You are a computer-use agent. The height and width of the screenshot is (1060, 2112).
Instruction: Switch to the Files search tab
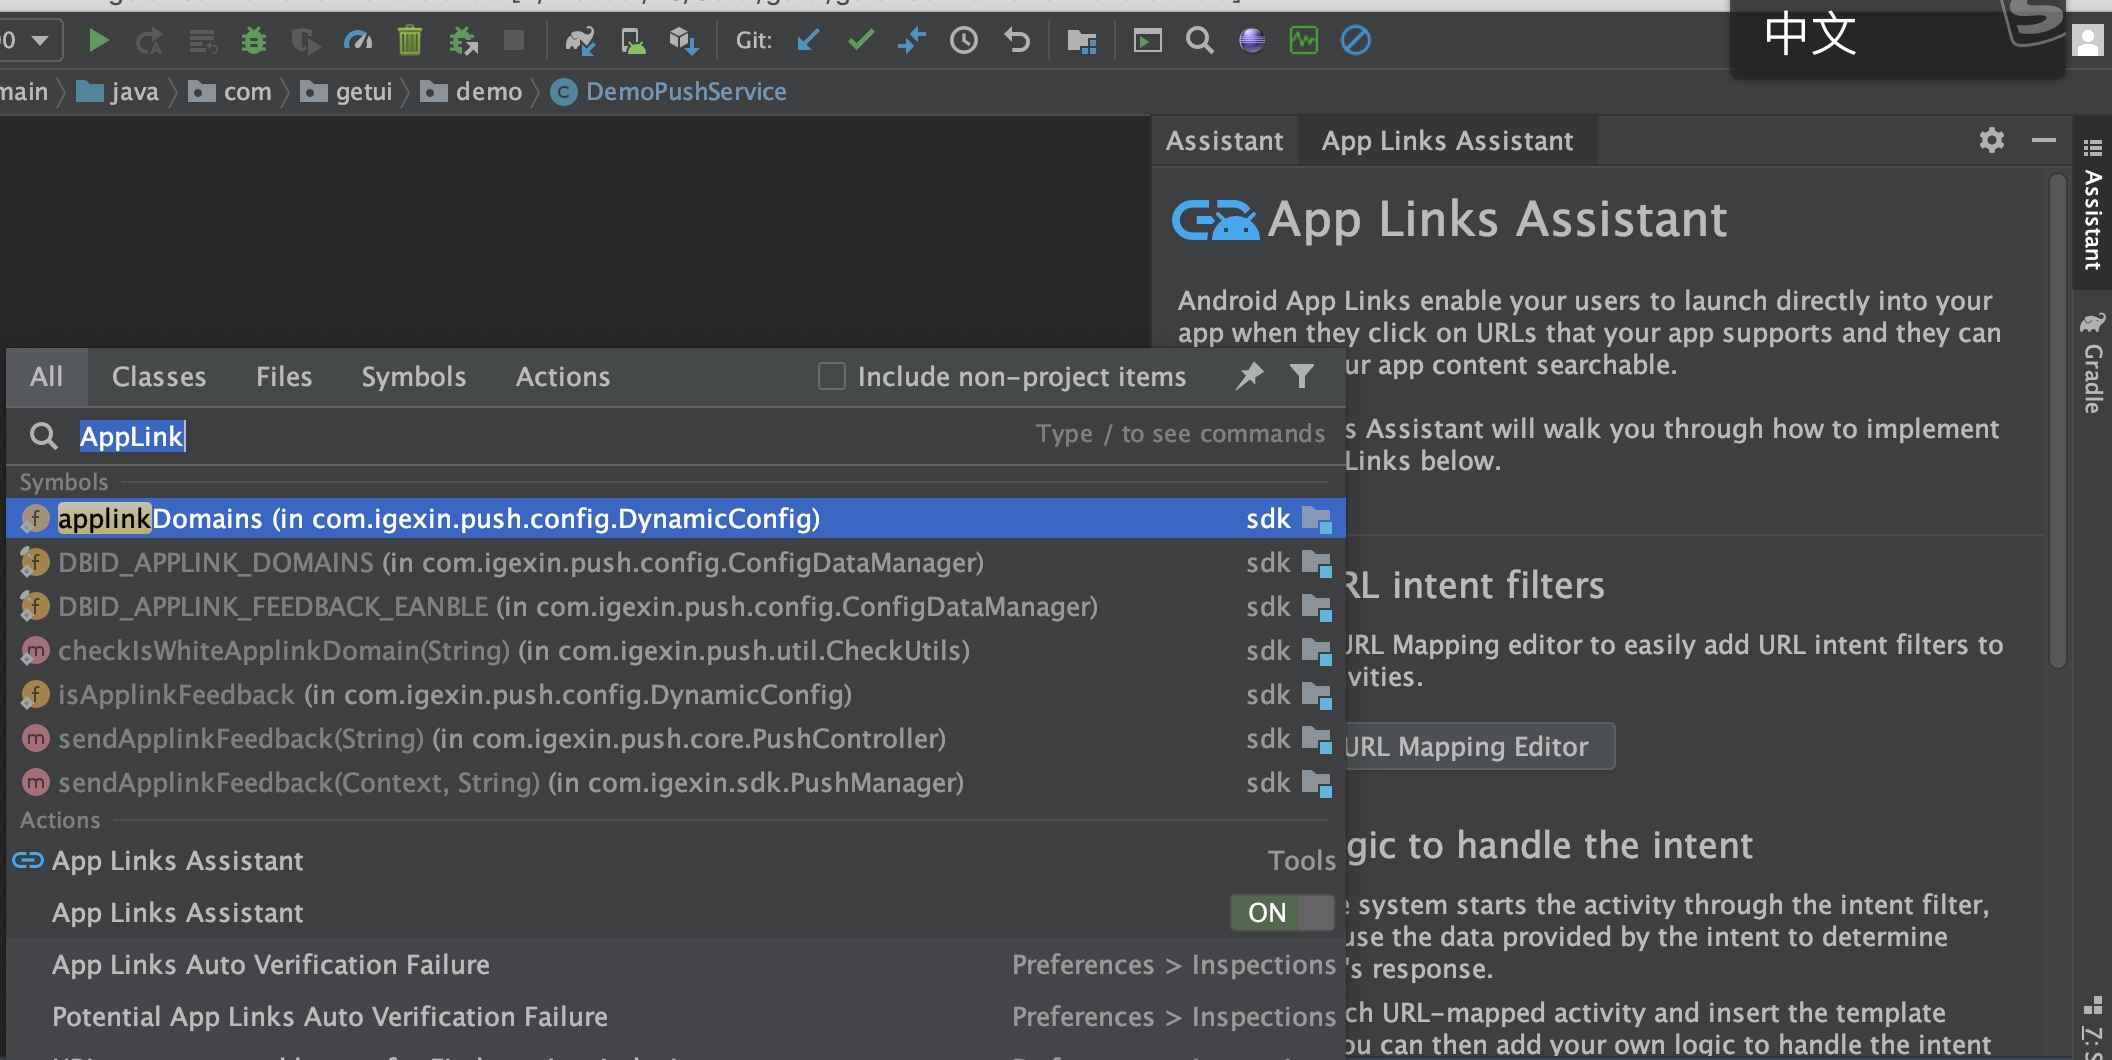pyautogui.click(x=284, y=377)
